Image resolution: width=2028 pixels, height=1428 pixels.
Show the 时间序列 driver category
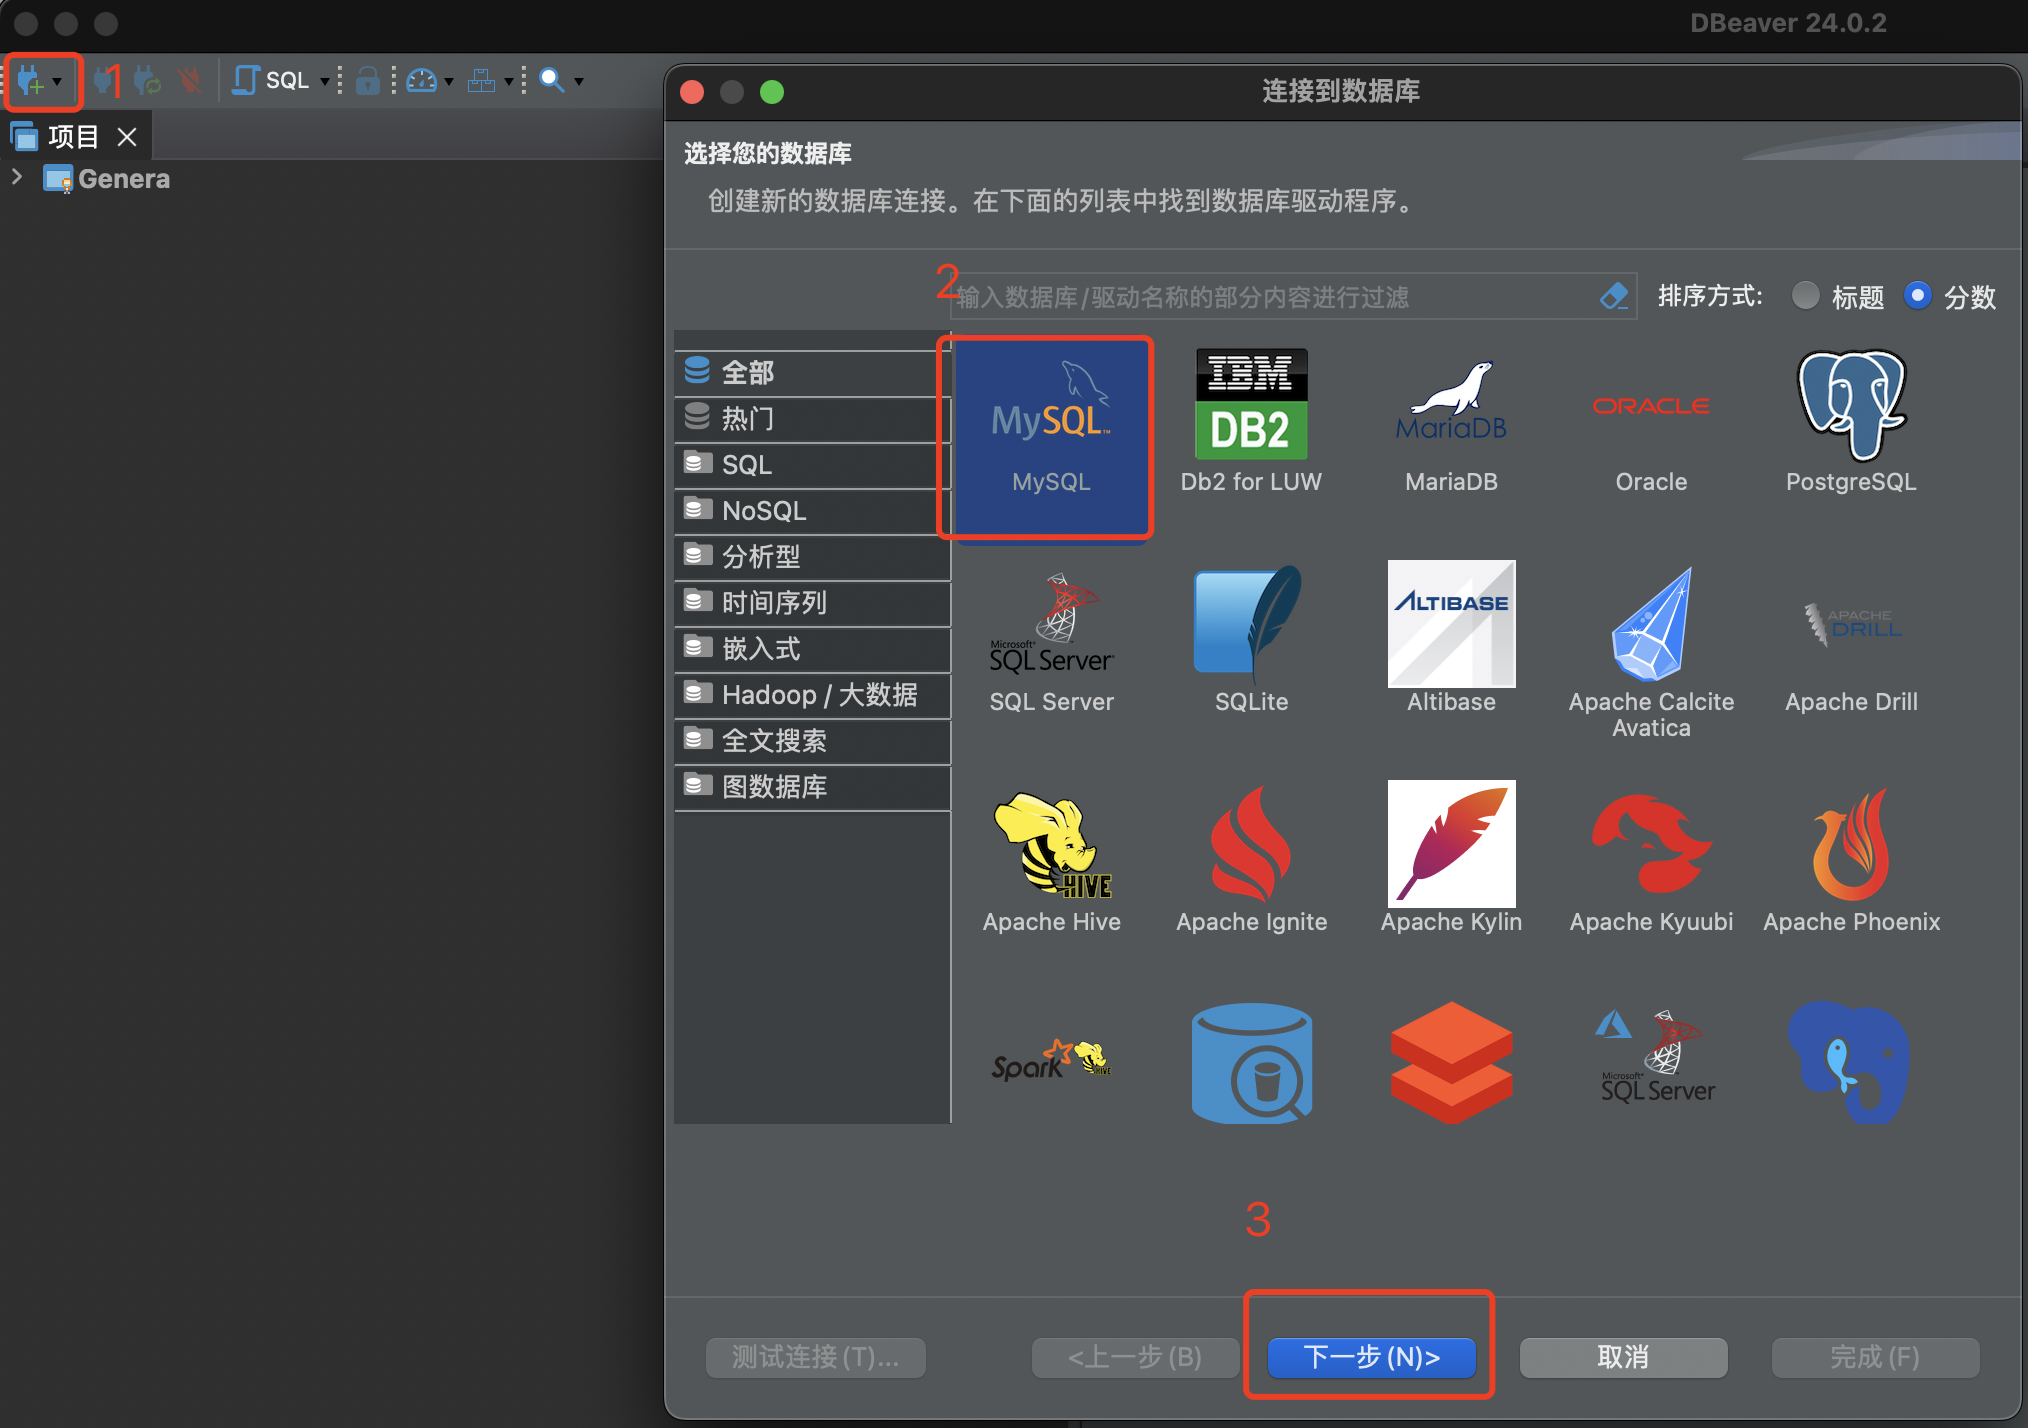pyautogui.click(x=812, y=602)
